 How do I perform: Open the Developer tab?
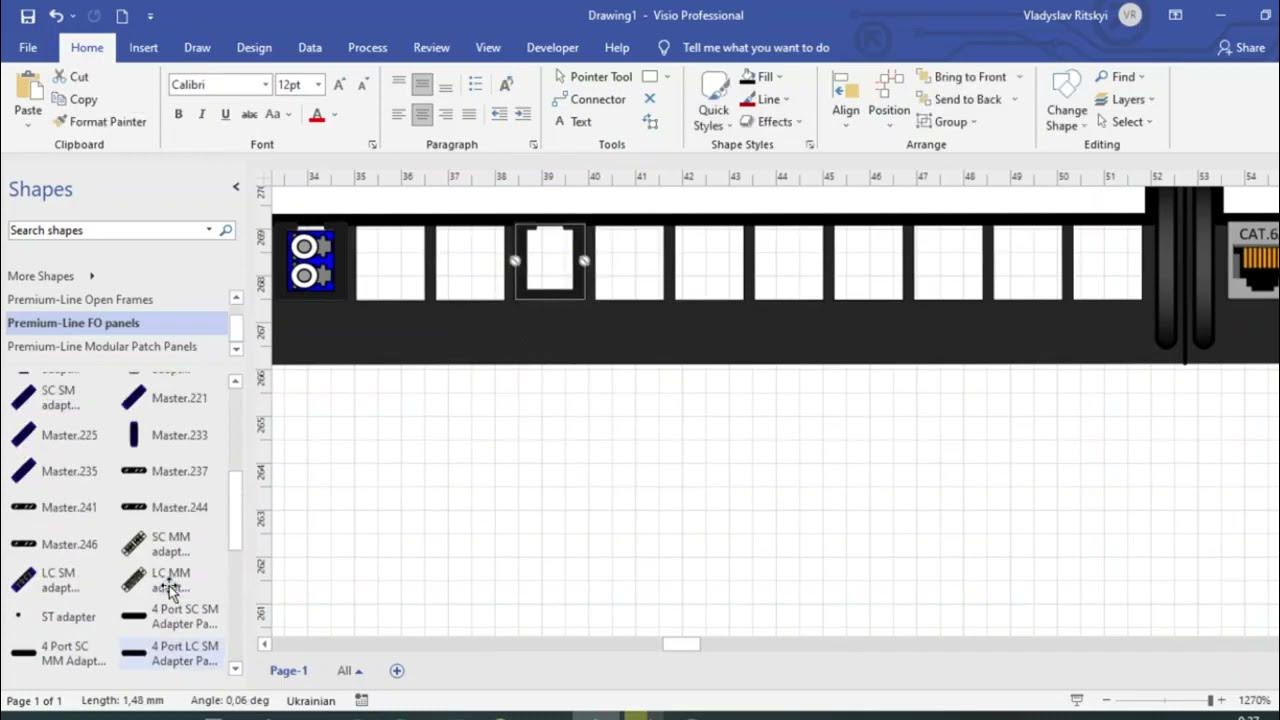(x=552, y=47)
